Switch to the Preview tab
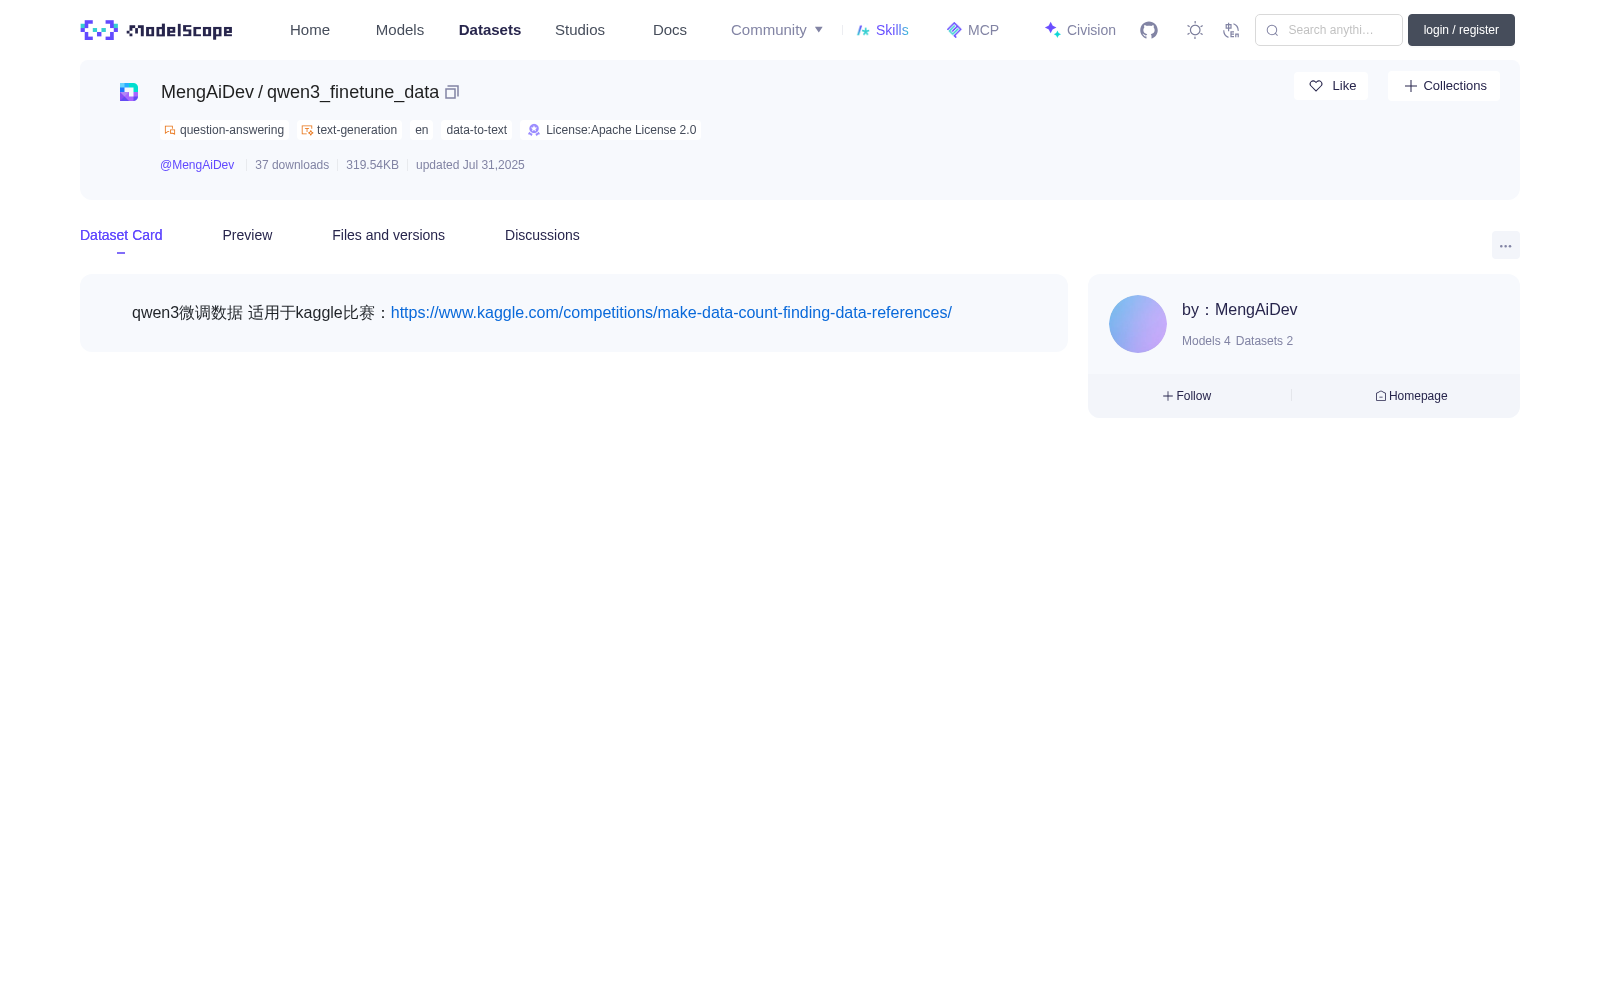 point(247,235)
